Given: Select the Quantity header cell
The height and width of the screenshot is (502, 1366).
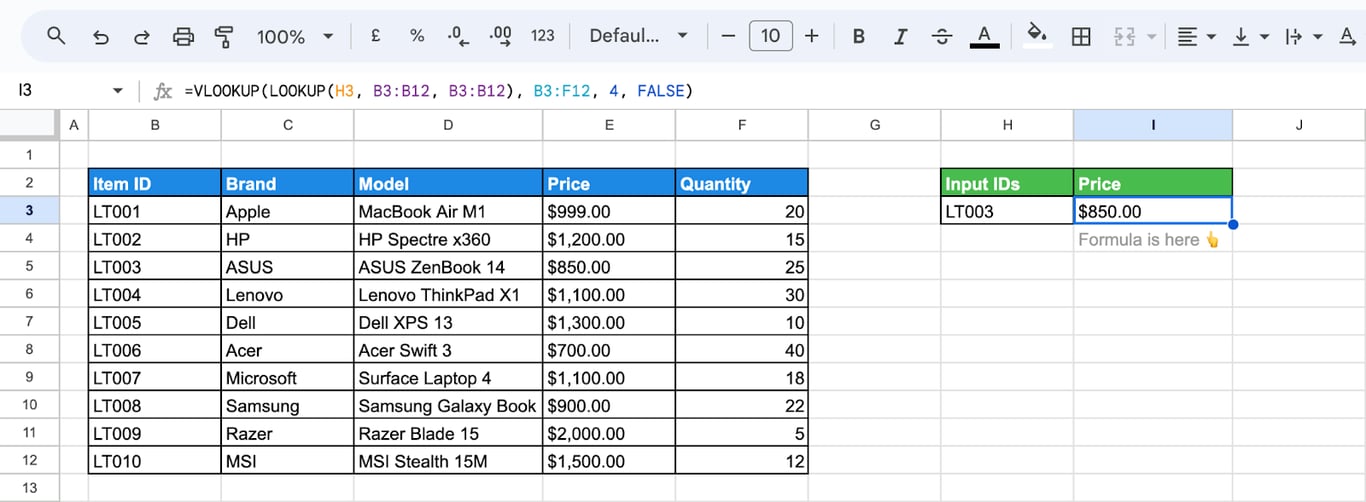Looking at the screenshot, I should (741, 183).
